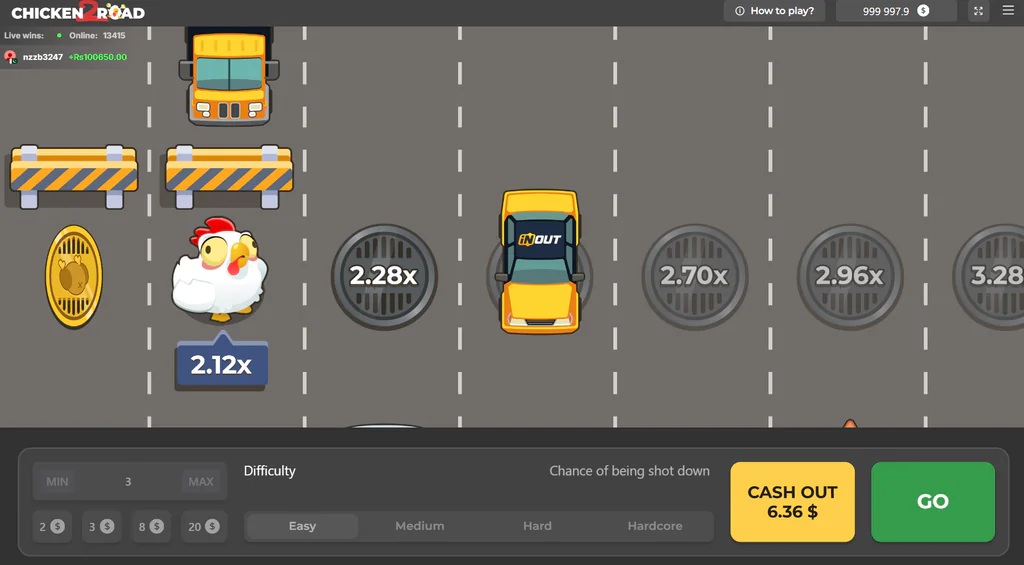Select Medium difficulty
Viewport: 1024px width, 565px height.
tap(420, 526)
